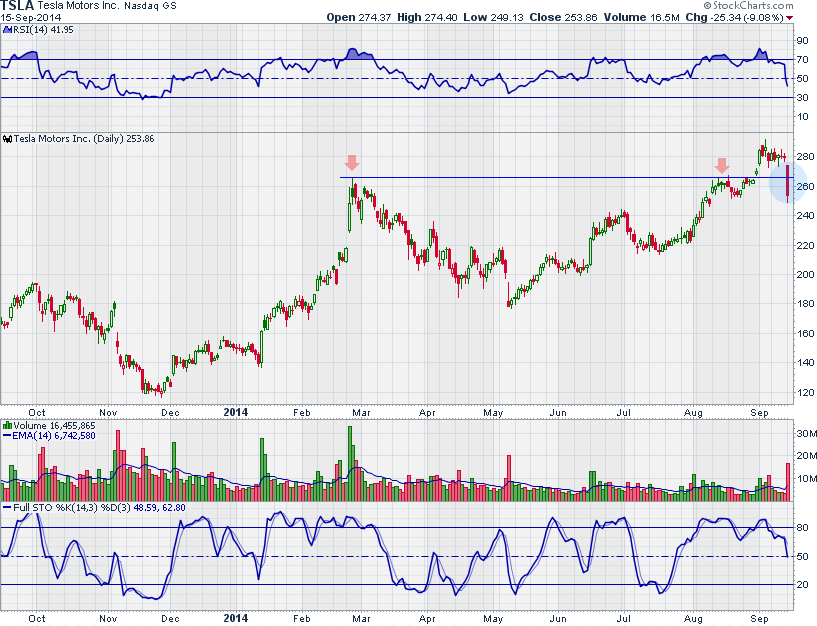Click the Low 249.13 value
The height and width of the screenshot is (626, 817).
(x=493, y=17)
